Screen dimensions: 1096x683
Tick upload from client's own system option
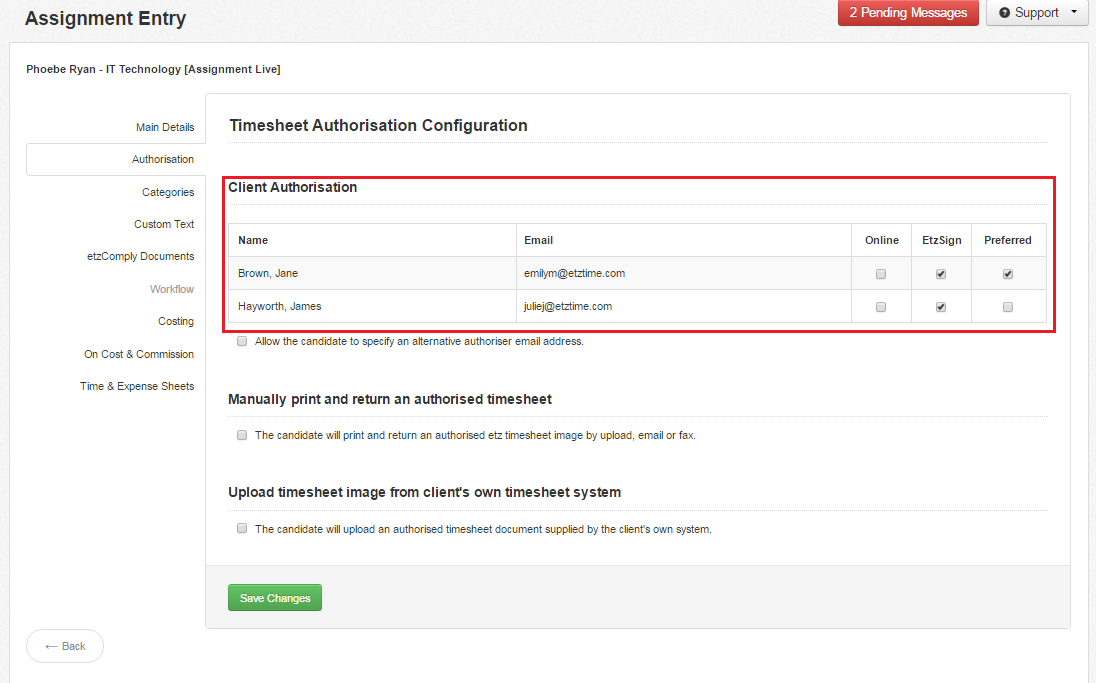(242, 529)
